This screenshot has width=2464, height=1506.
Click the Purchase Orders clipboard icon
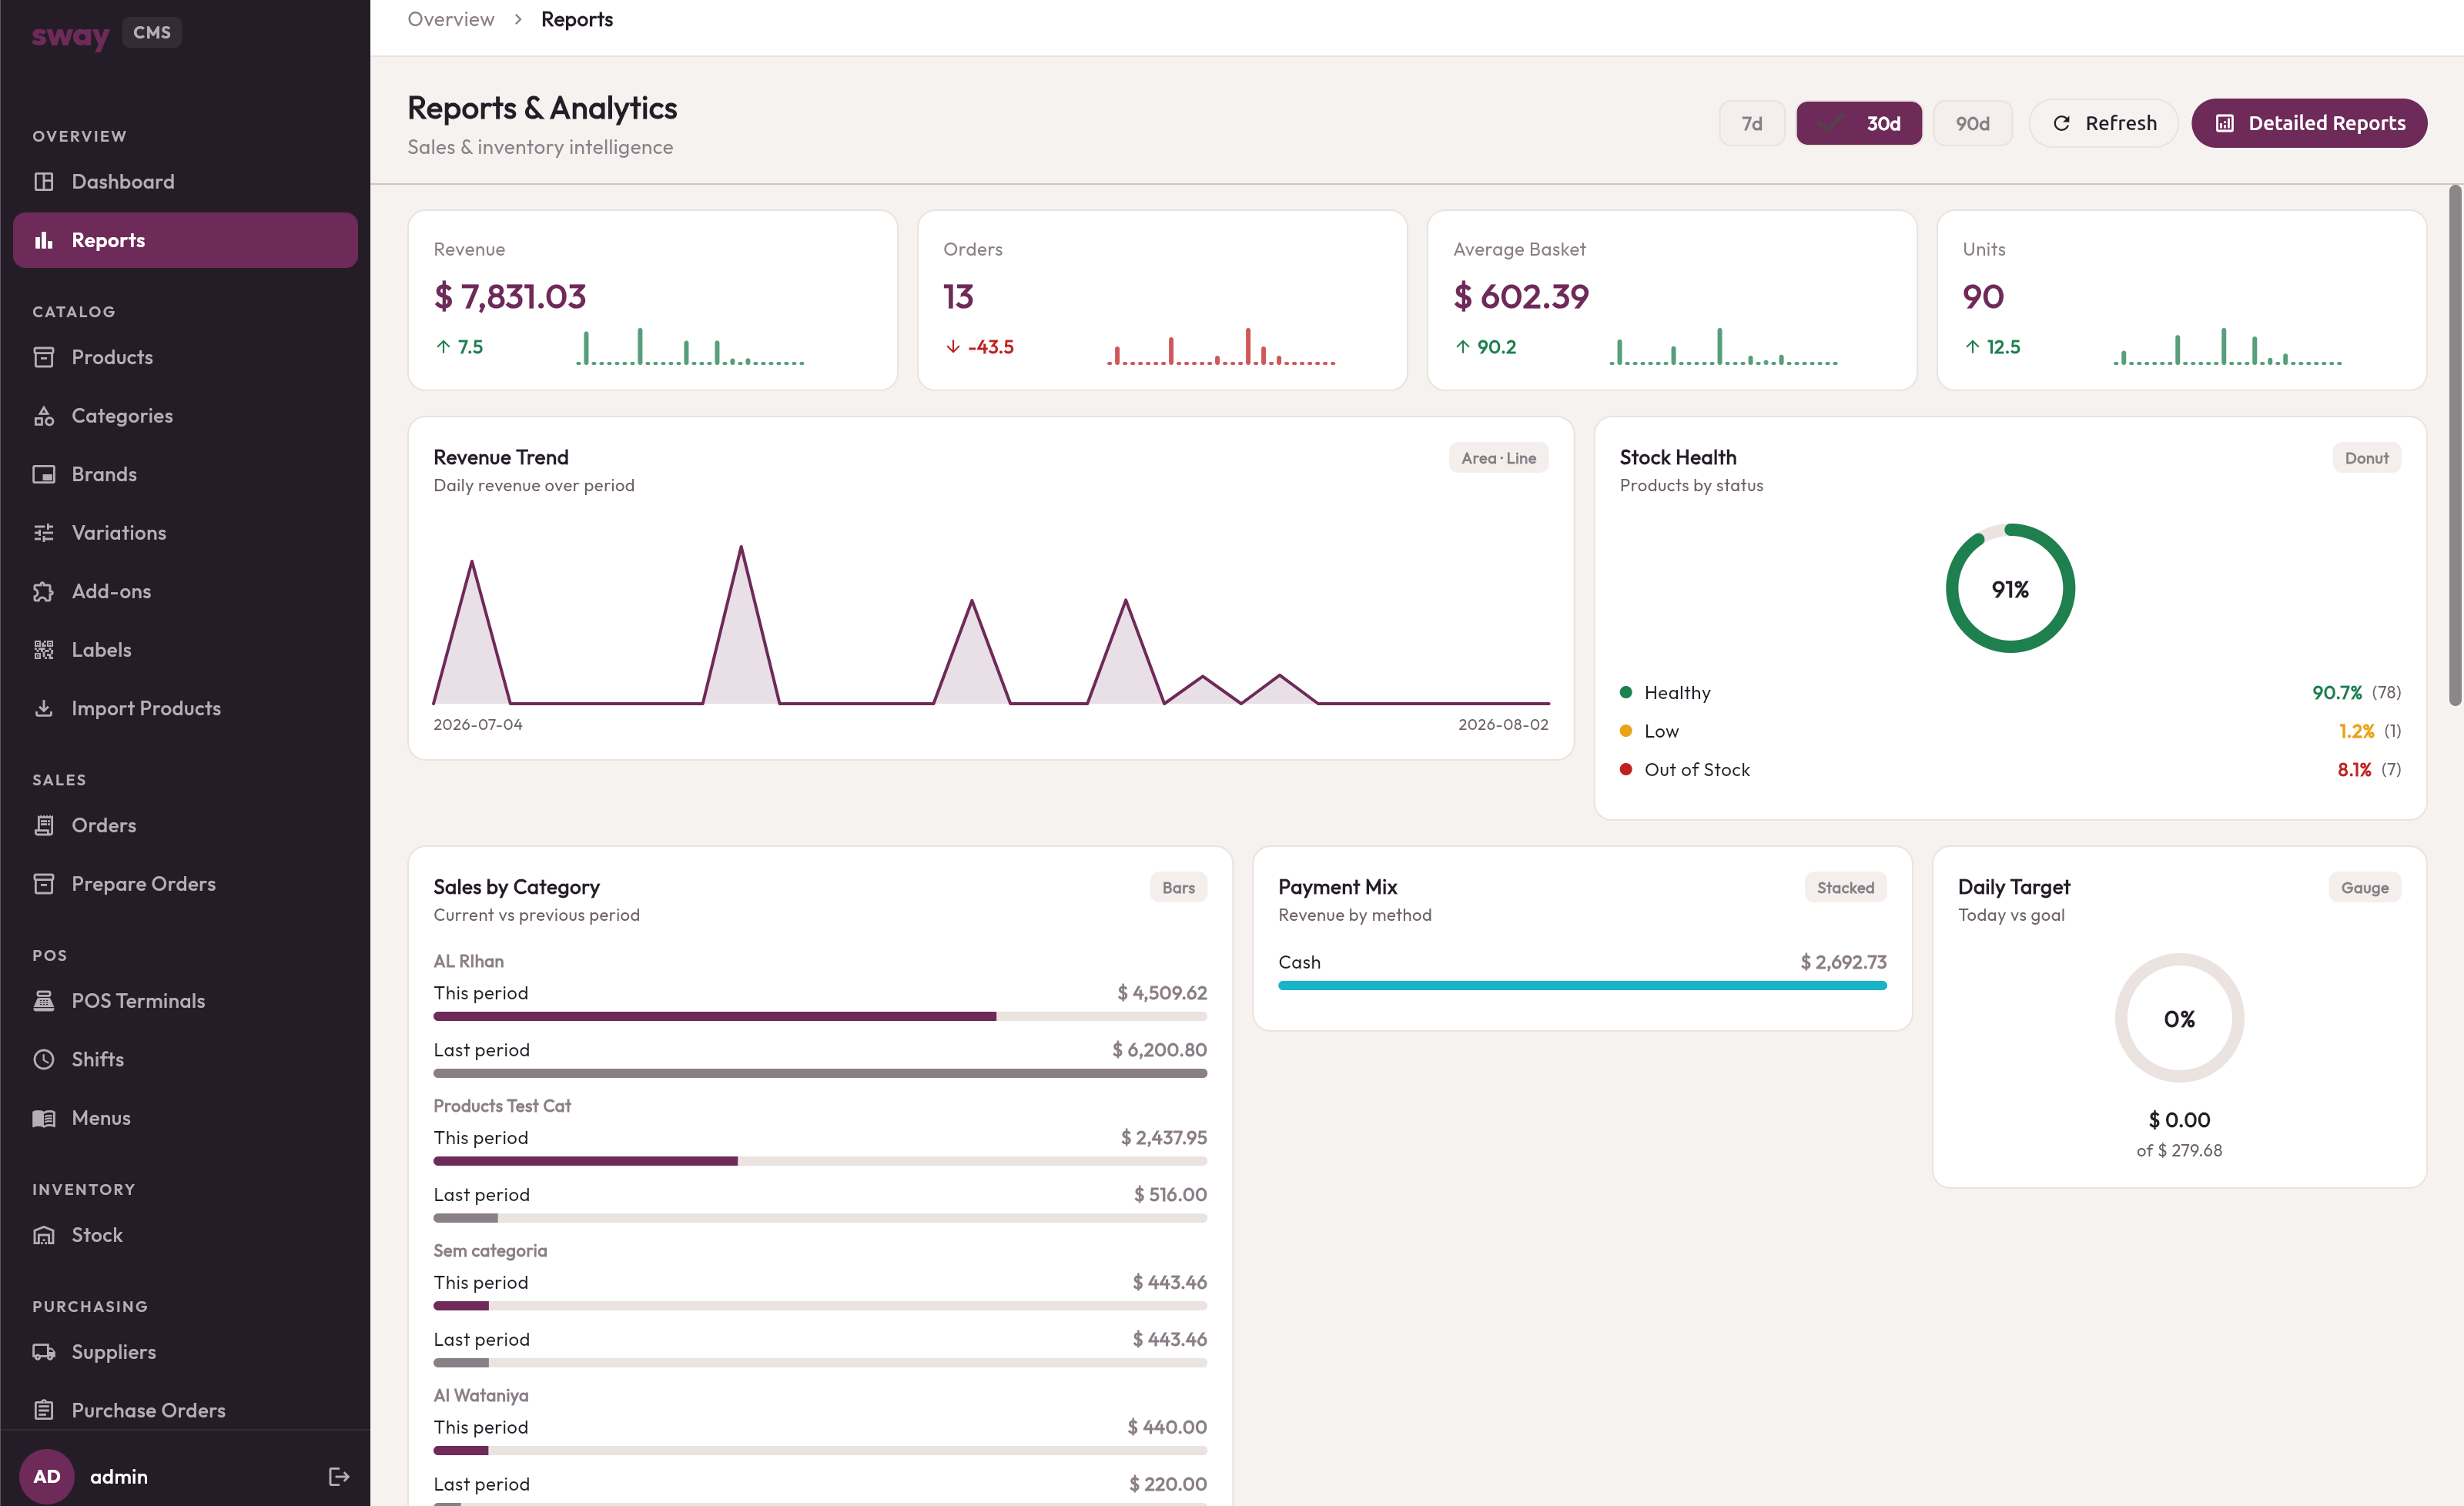point(44,1410)
